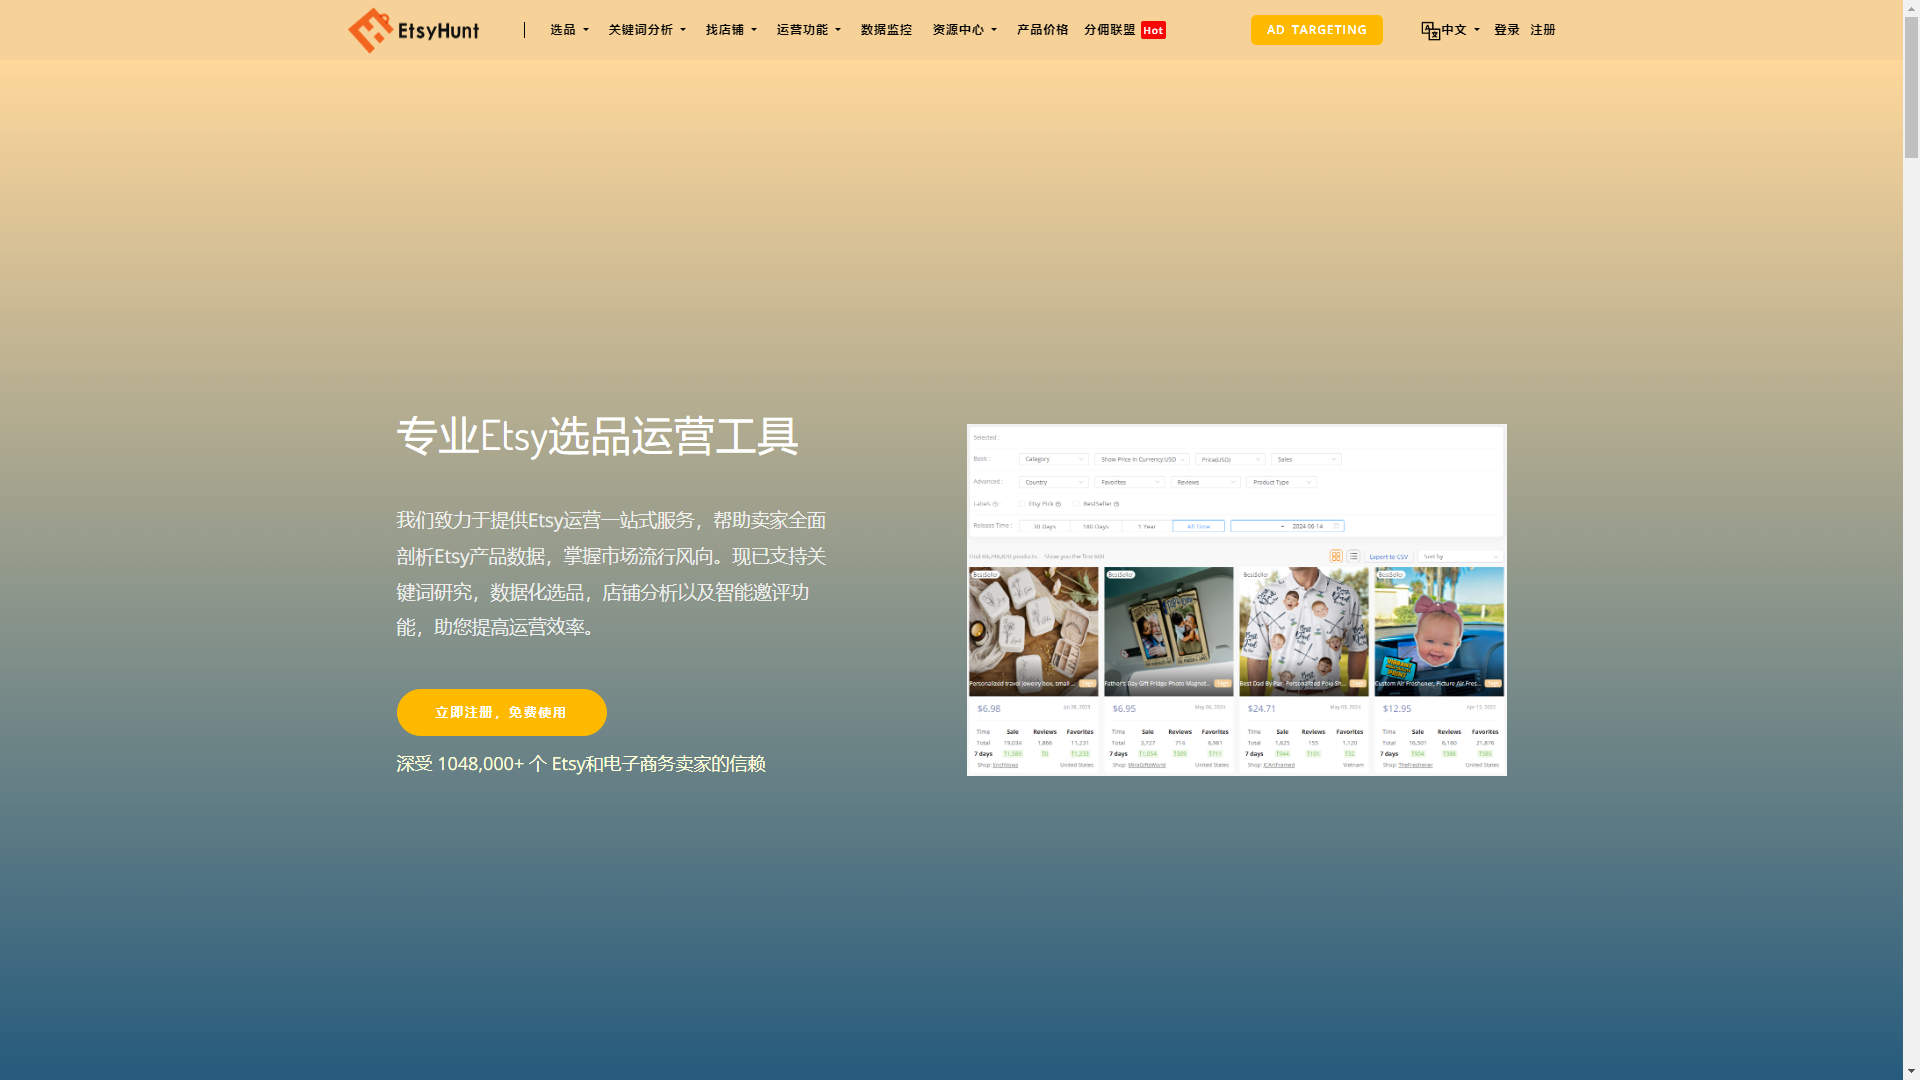Open the help icon beside Labels
Viewport: 1920px width, 1080px height.
[x=995, y=504]
